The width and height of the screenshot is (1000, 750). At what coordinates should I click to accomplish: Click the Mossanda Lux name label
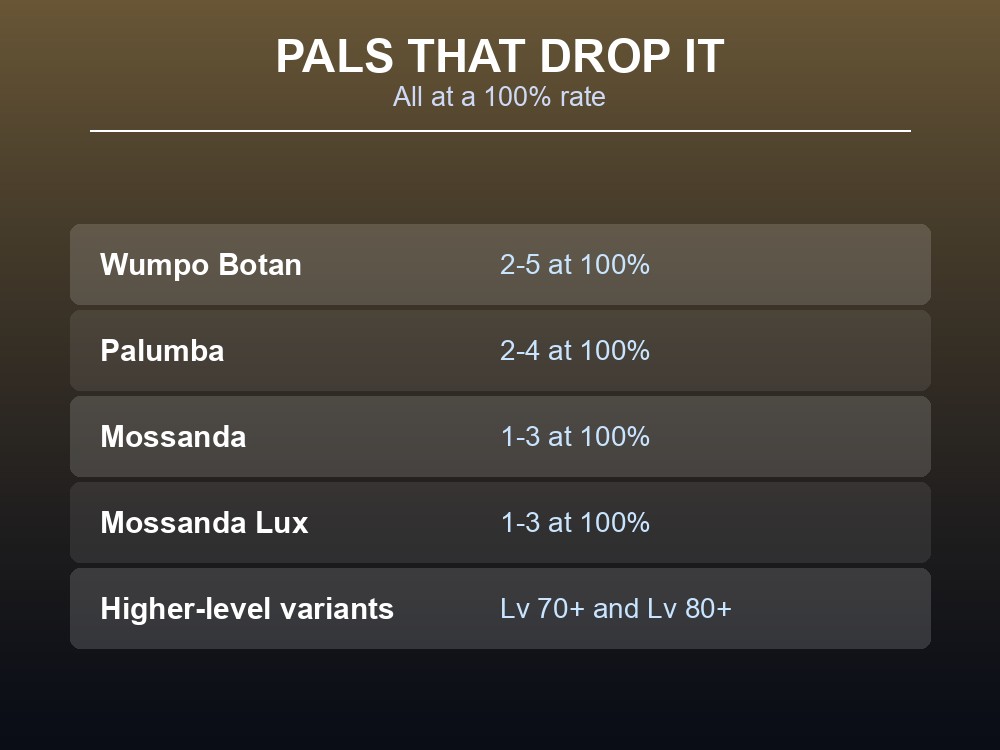(204, 523)
